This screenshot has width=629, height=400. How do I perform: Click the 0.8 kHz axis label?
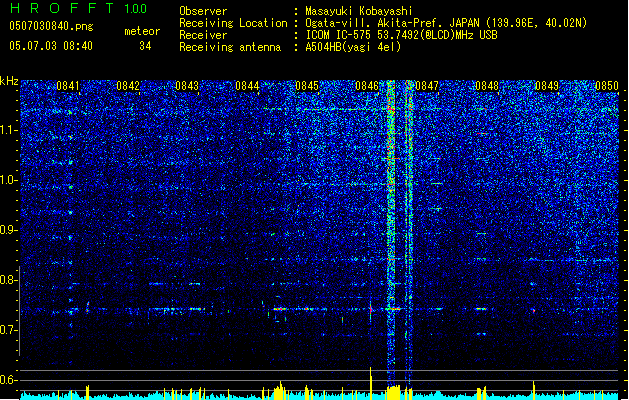coord(9,280)
